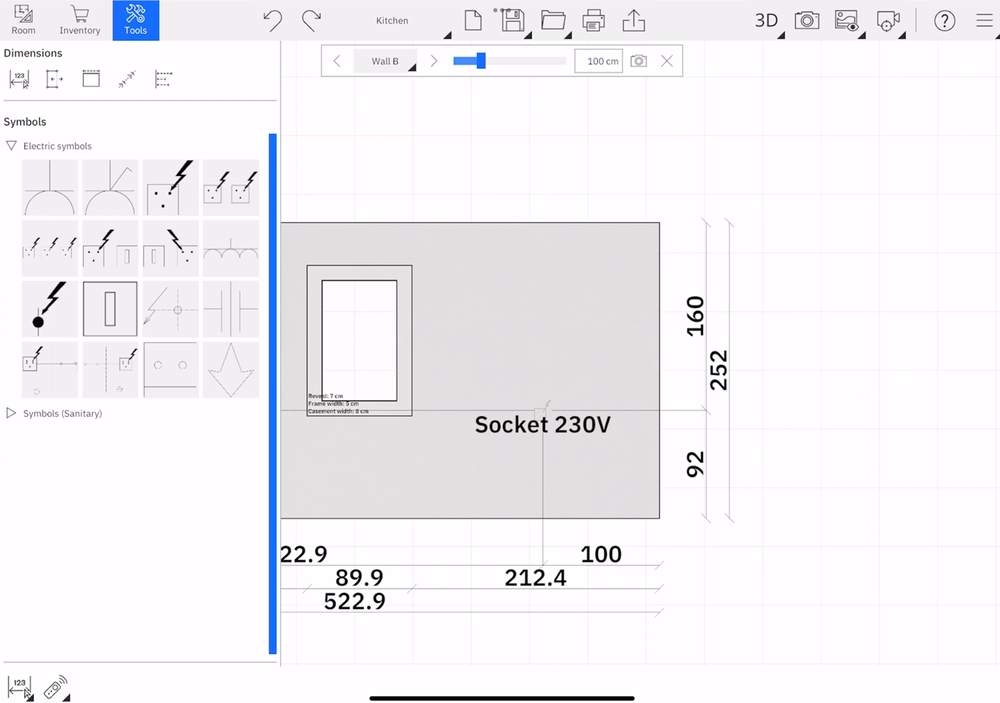The height and width of the screenshot is (703, 1000).
Task: Select the second dimension tool with arrows
Action: (x=54, y=79)
